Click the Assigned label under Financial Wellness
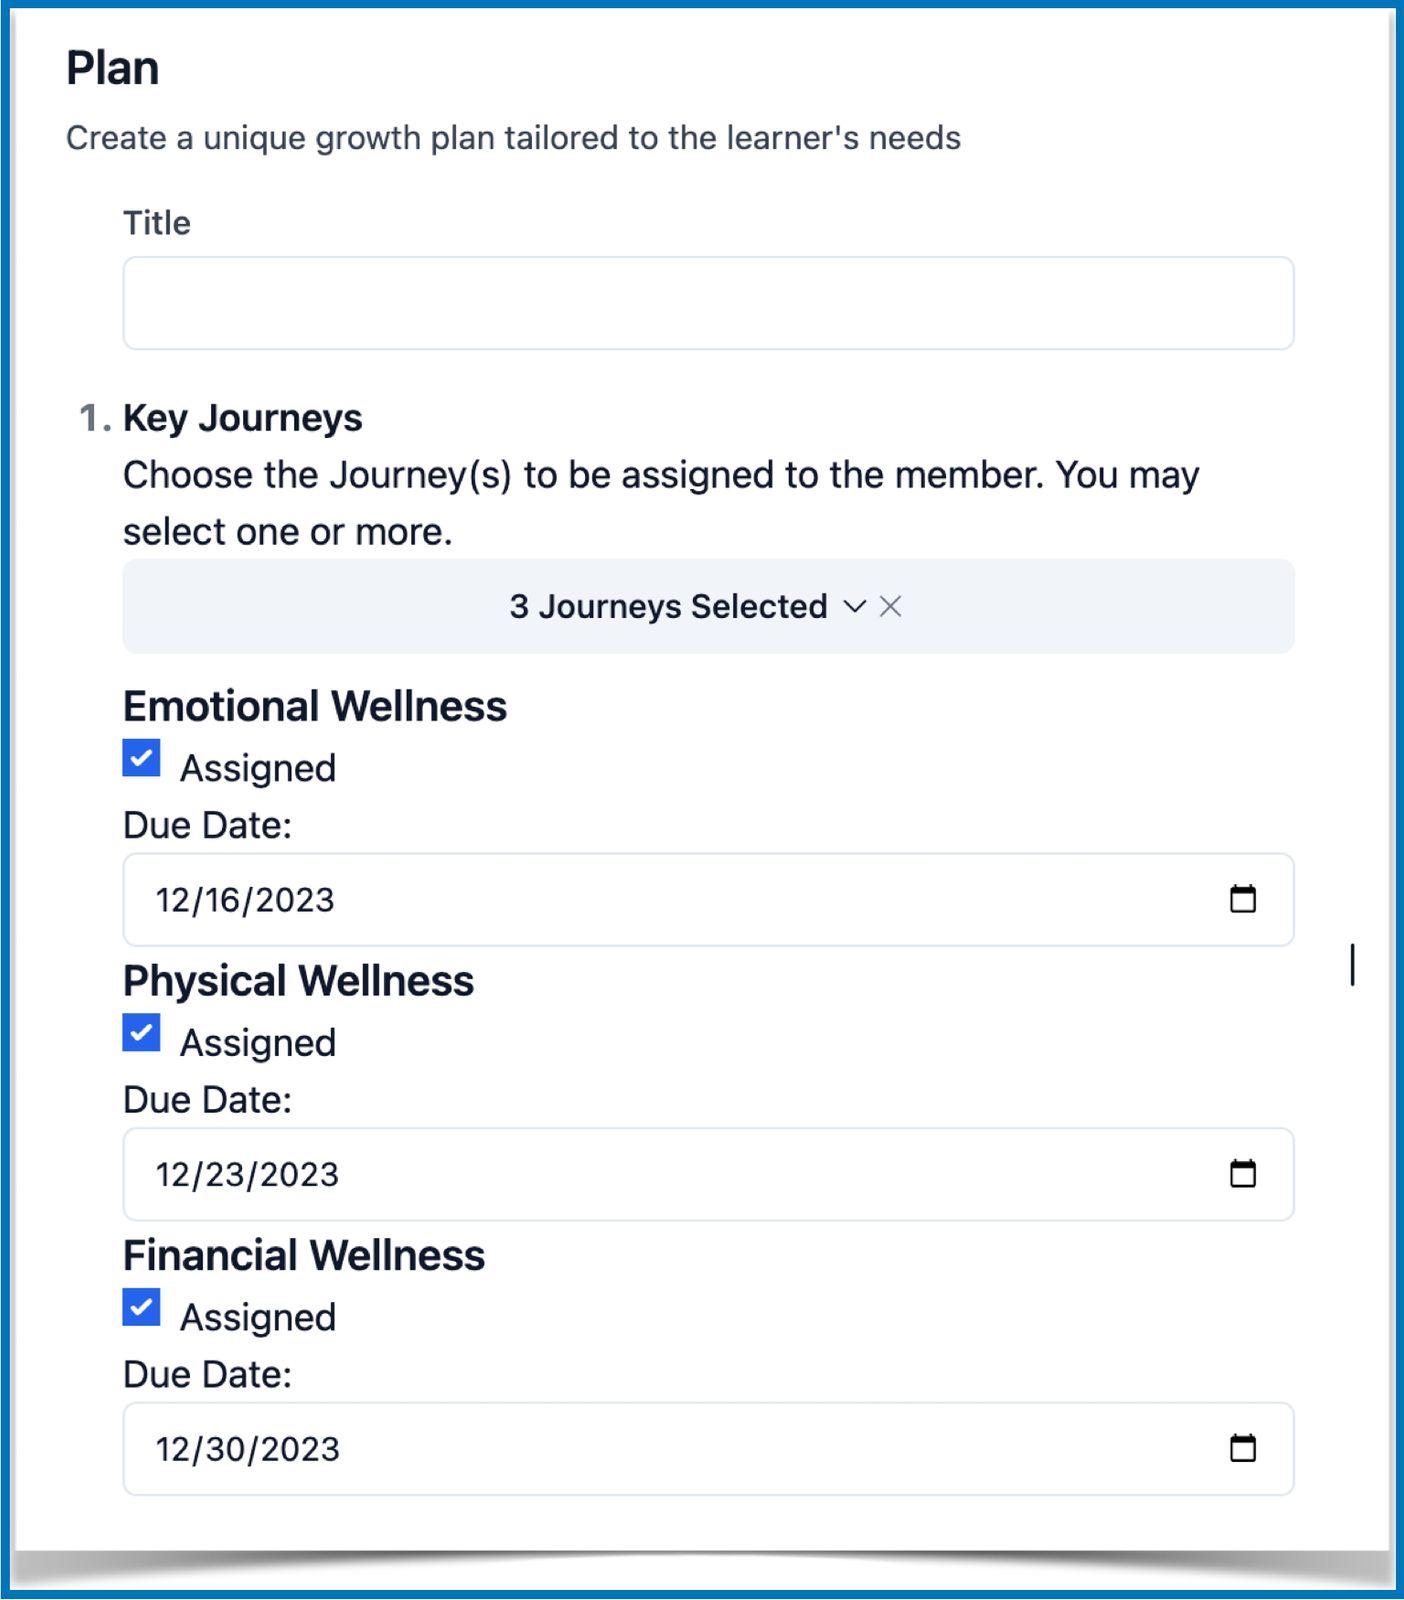Image resolution: width=1404 pixels, height=1600 pixels. click(258, 1317)
